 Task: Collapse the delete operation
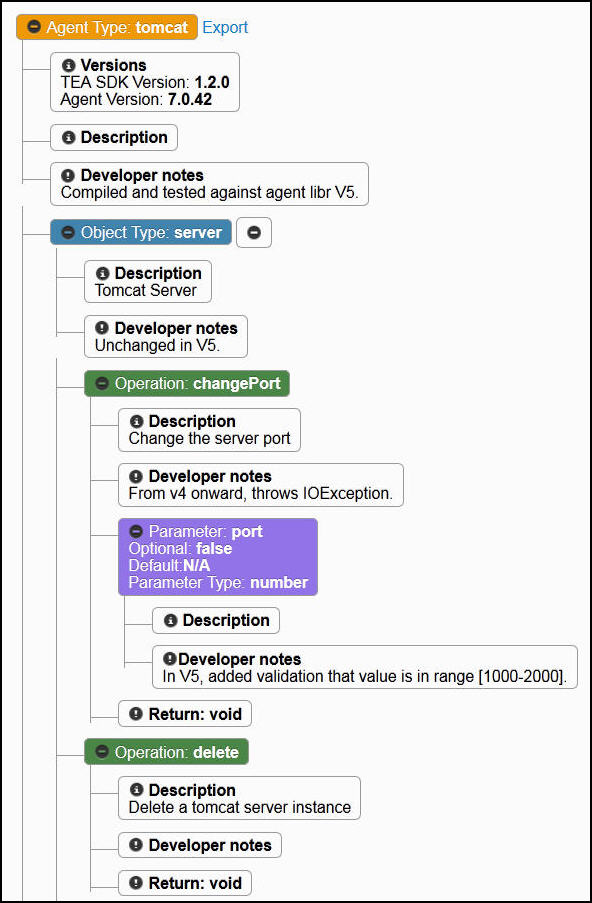[103, 752]
